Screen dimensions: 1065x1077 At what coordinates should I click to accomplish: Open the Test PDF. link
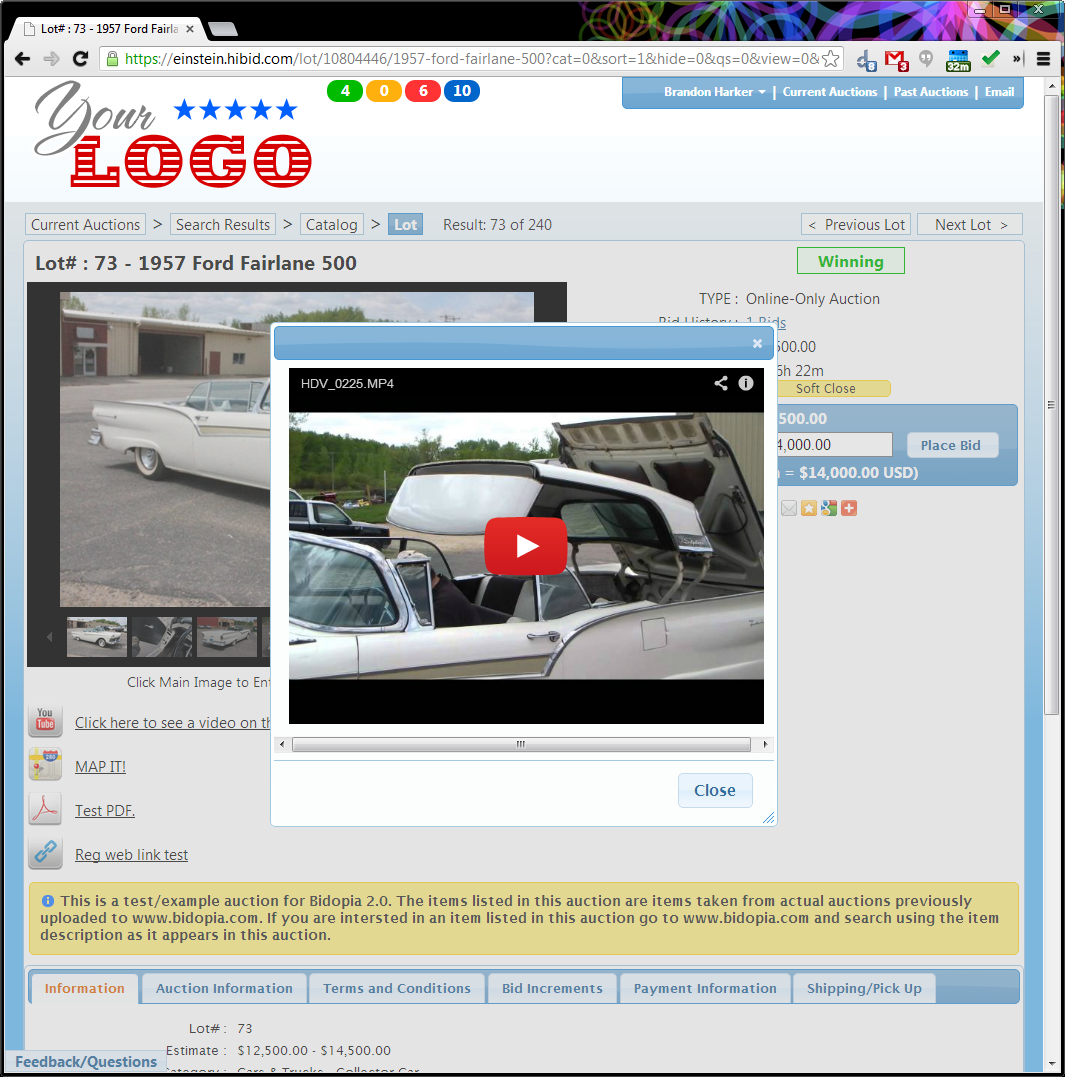[x=105, y=810]
